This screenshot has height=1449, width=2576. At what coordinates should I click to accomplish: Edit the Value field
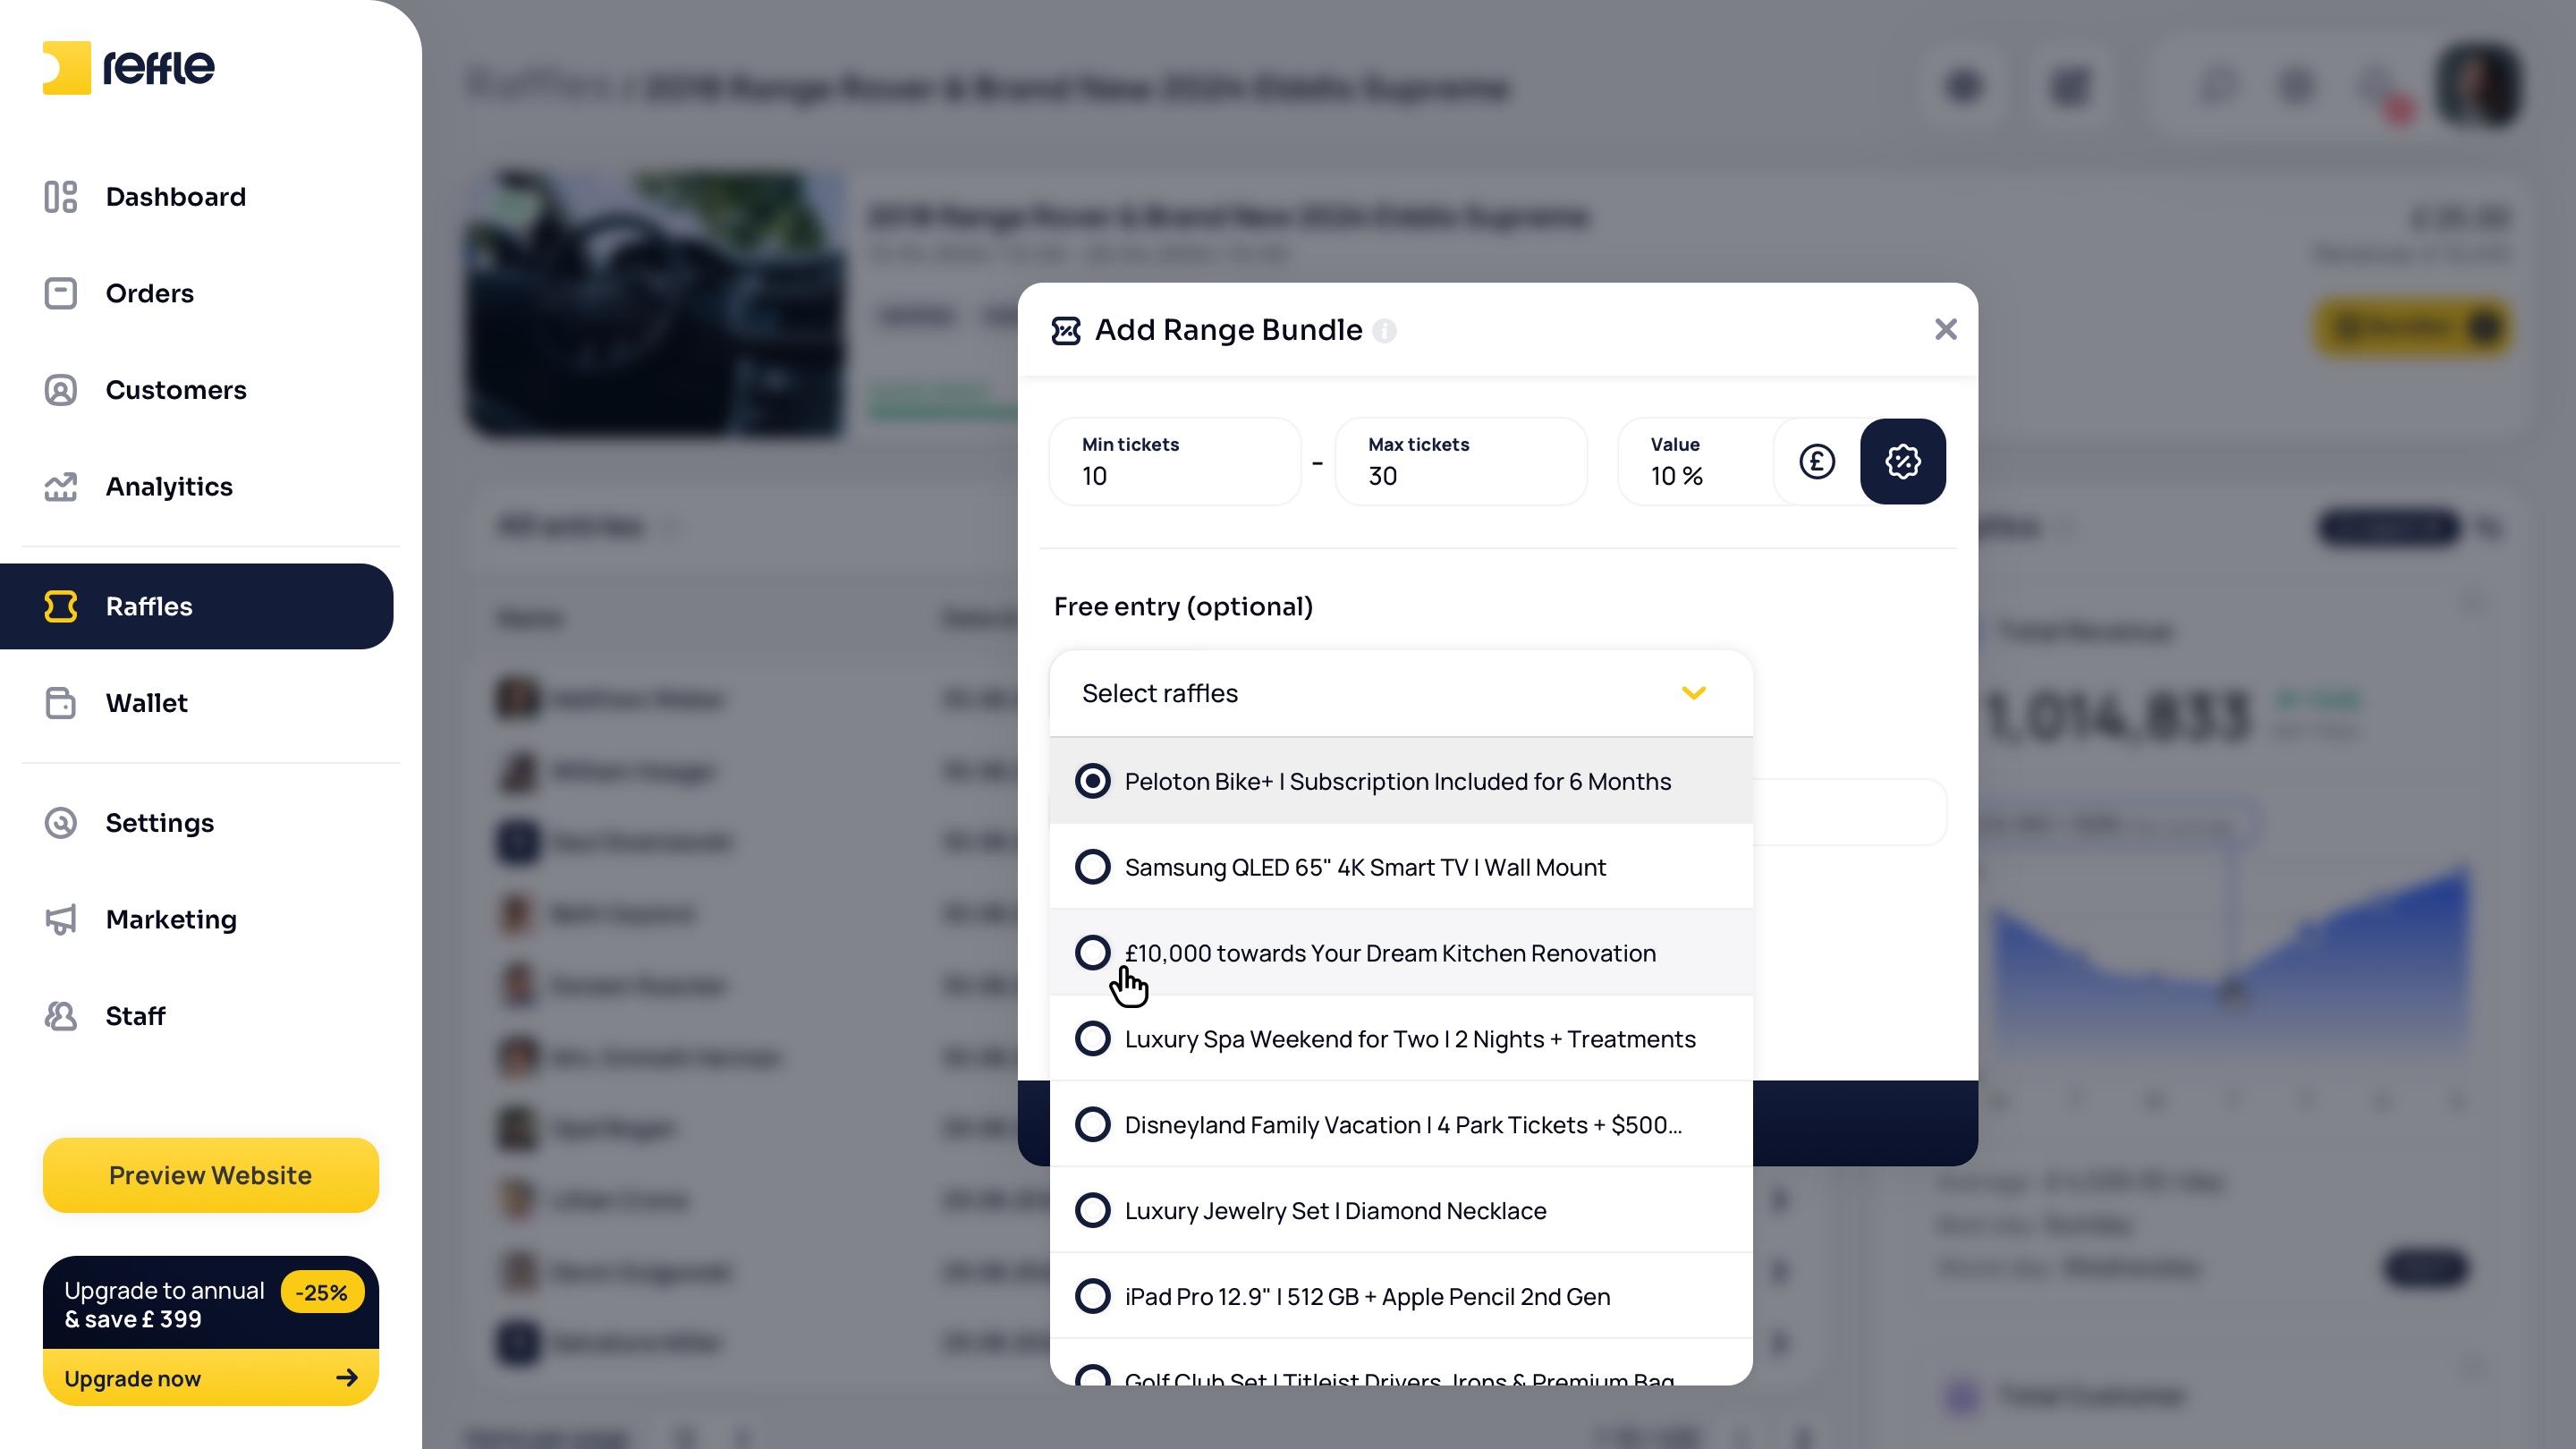click(1697, 461)
